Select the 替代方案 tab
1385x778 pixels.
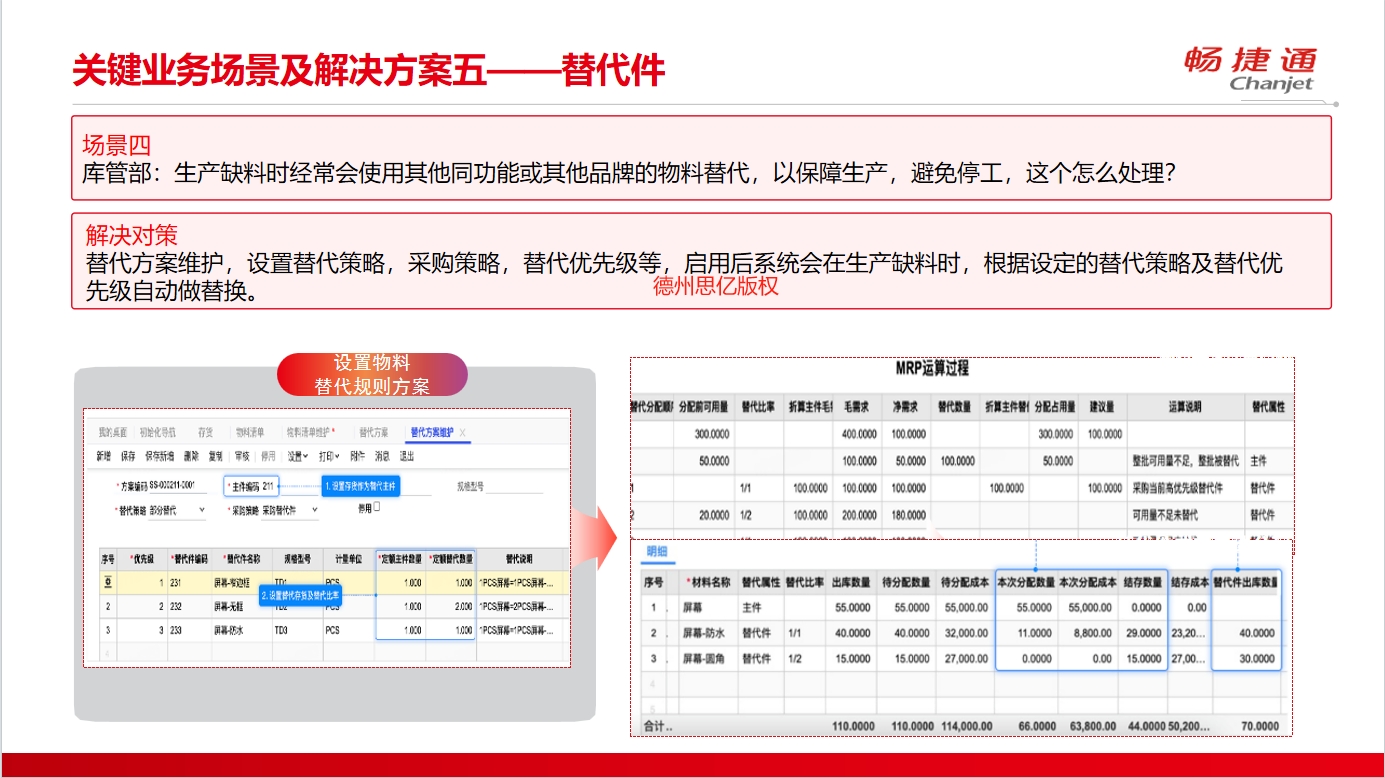click(x=372, y=432)
